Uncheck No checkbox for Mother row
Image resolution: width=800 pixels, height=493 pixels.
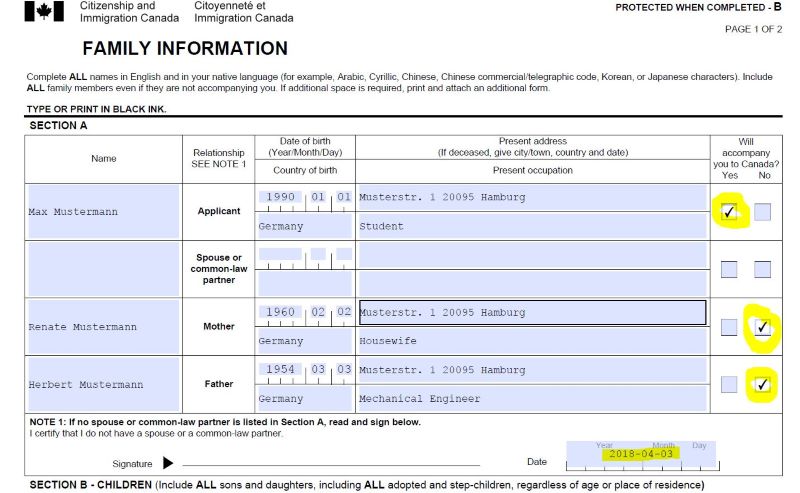coord(762,327)
